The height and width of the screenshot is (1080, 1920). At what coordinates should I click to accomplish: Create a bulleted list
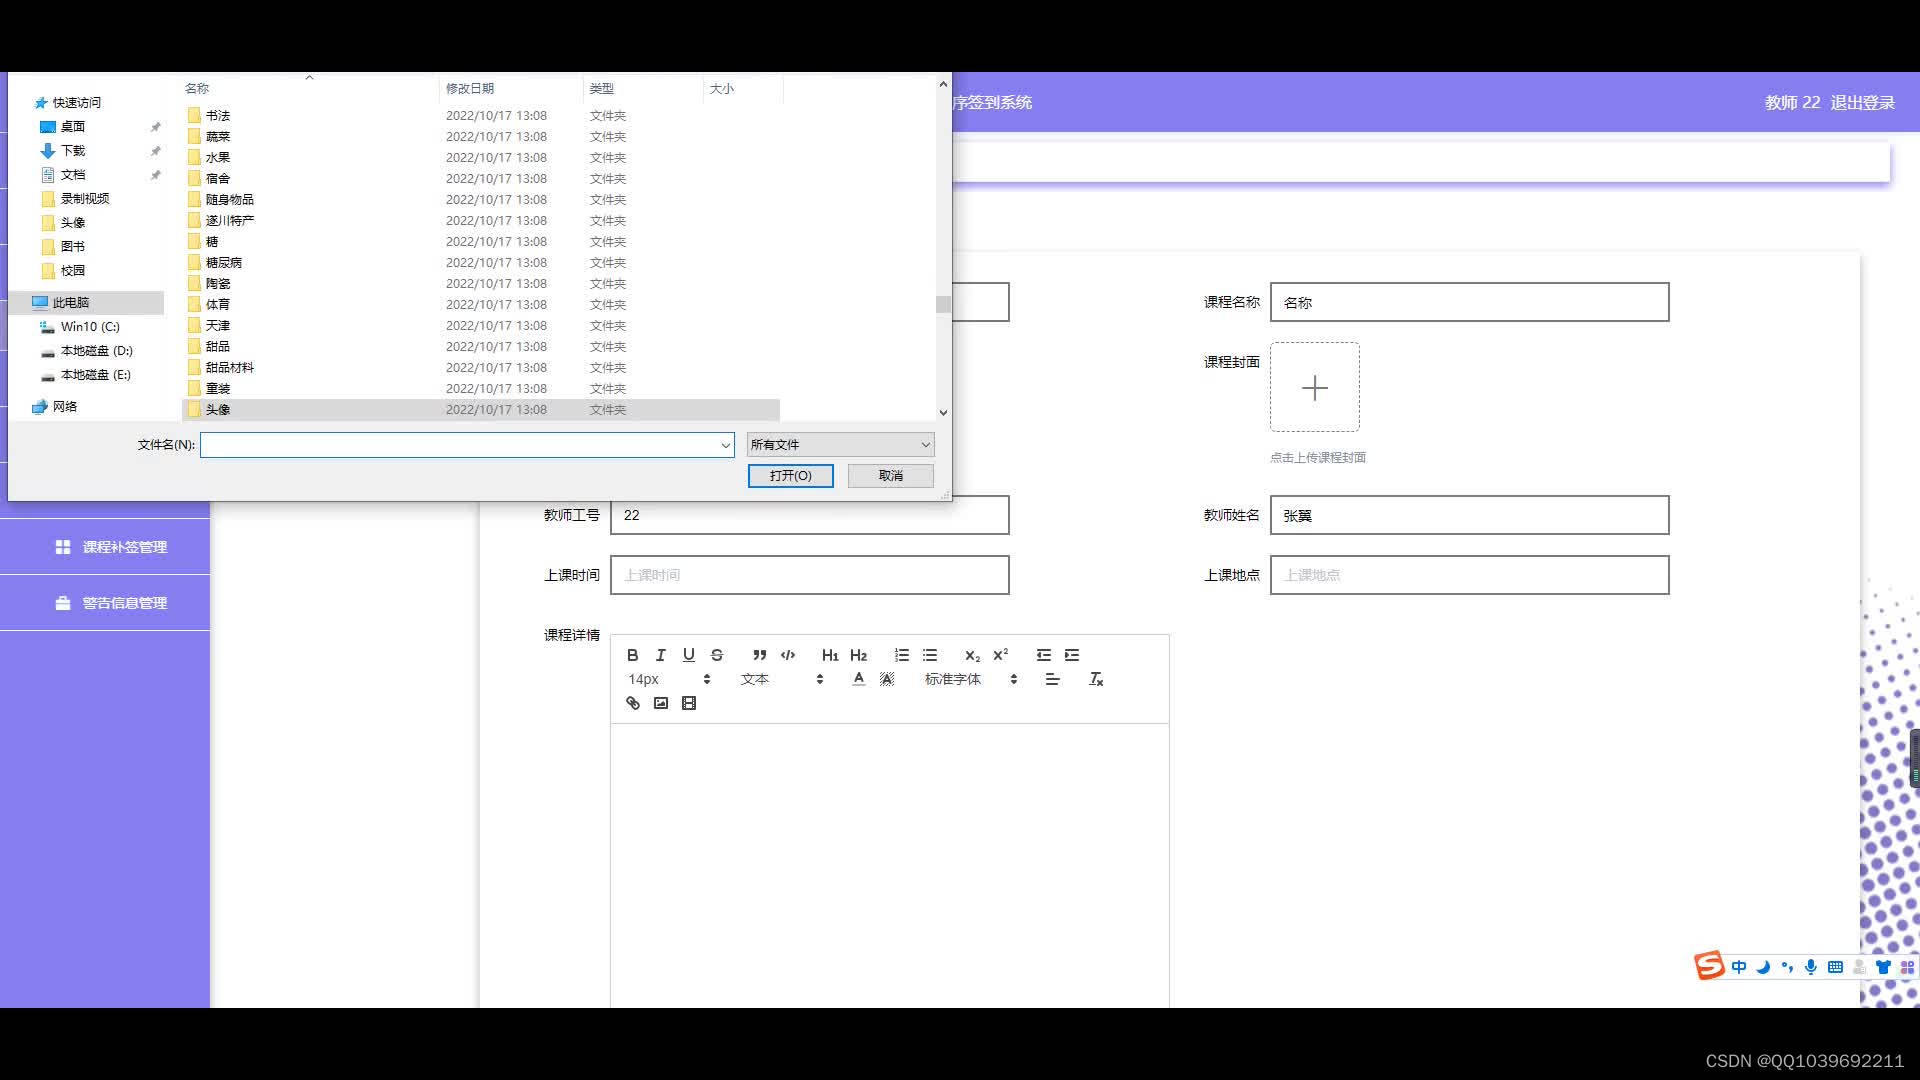coord(930,655)
